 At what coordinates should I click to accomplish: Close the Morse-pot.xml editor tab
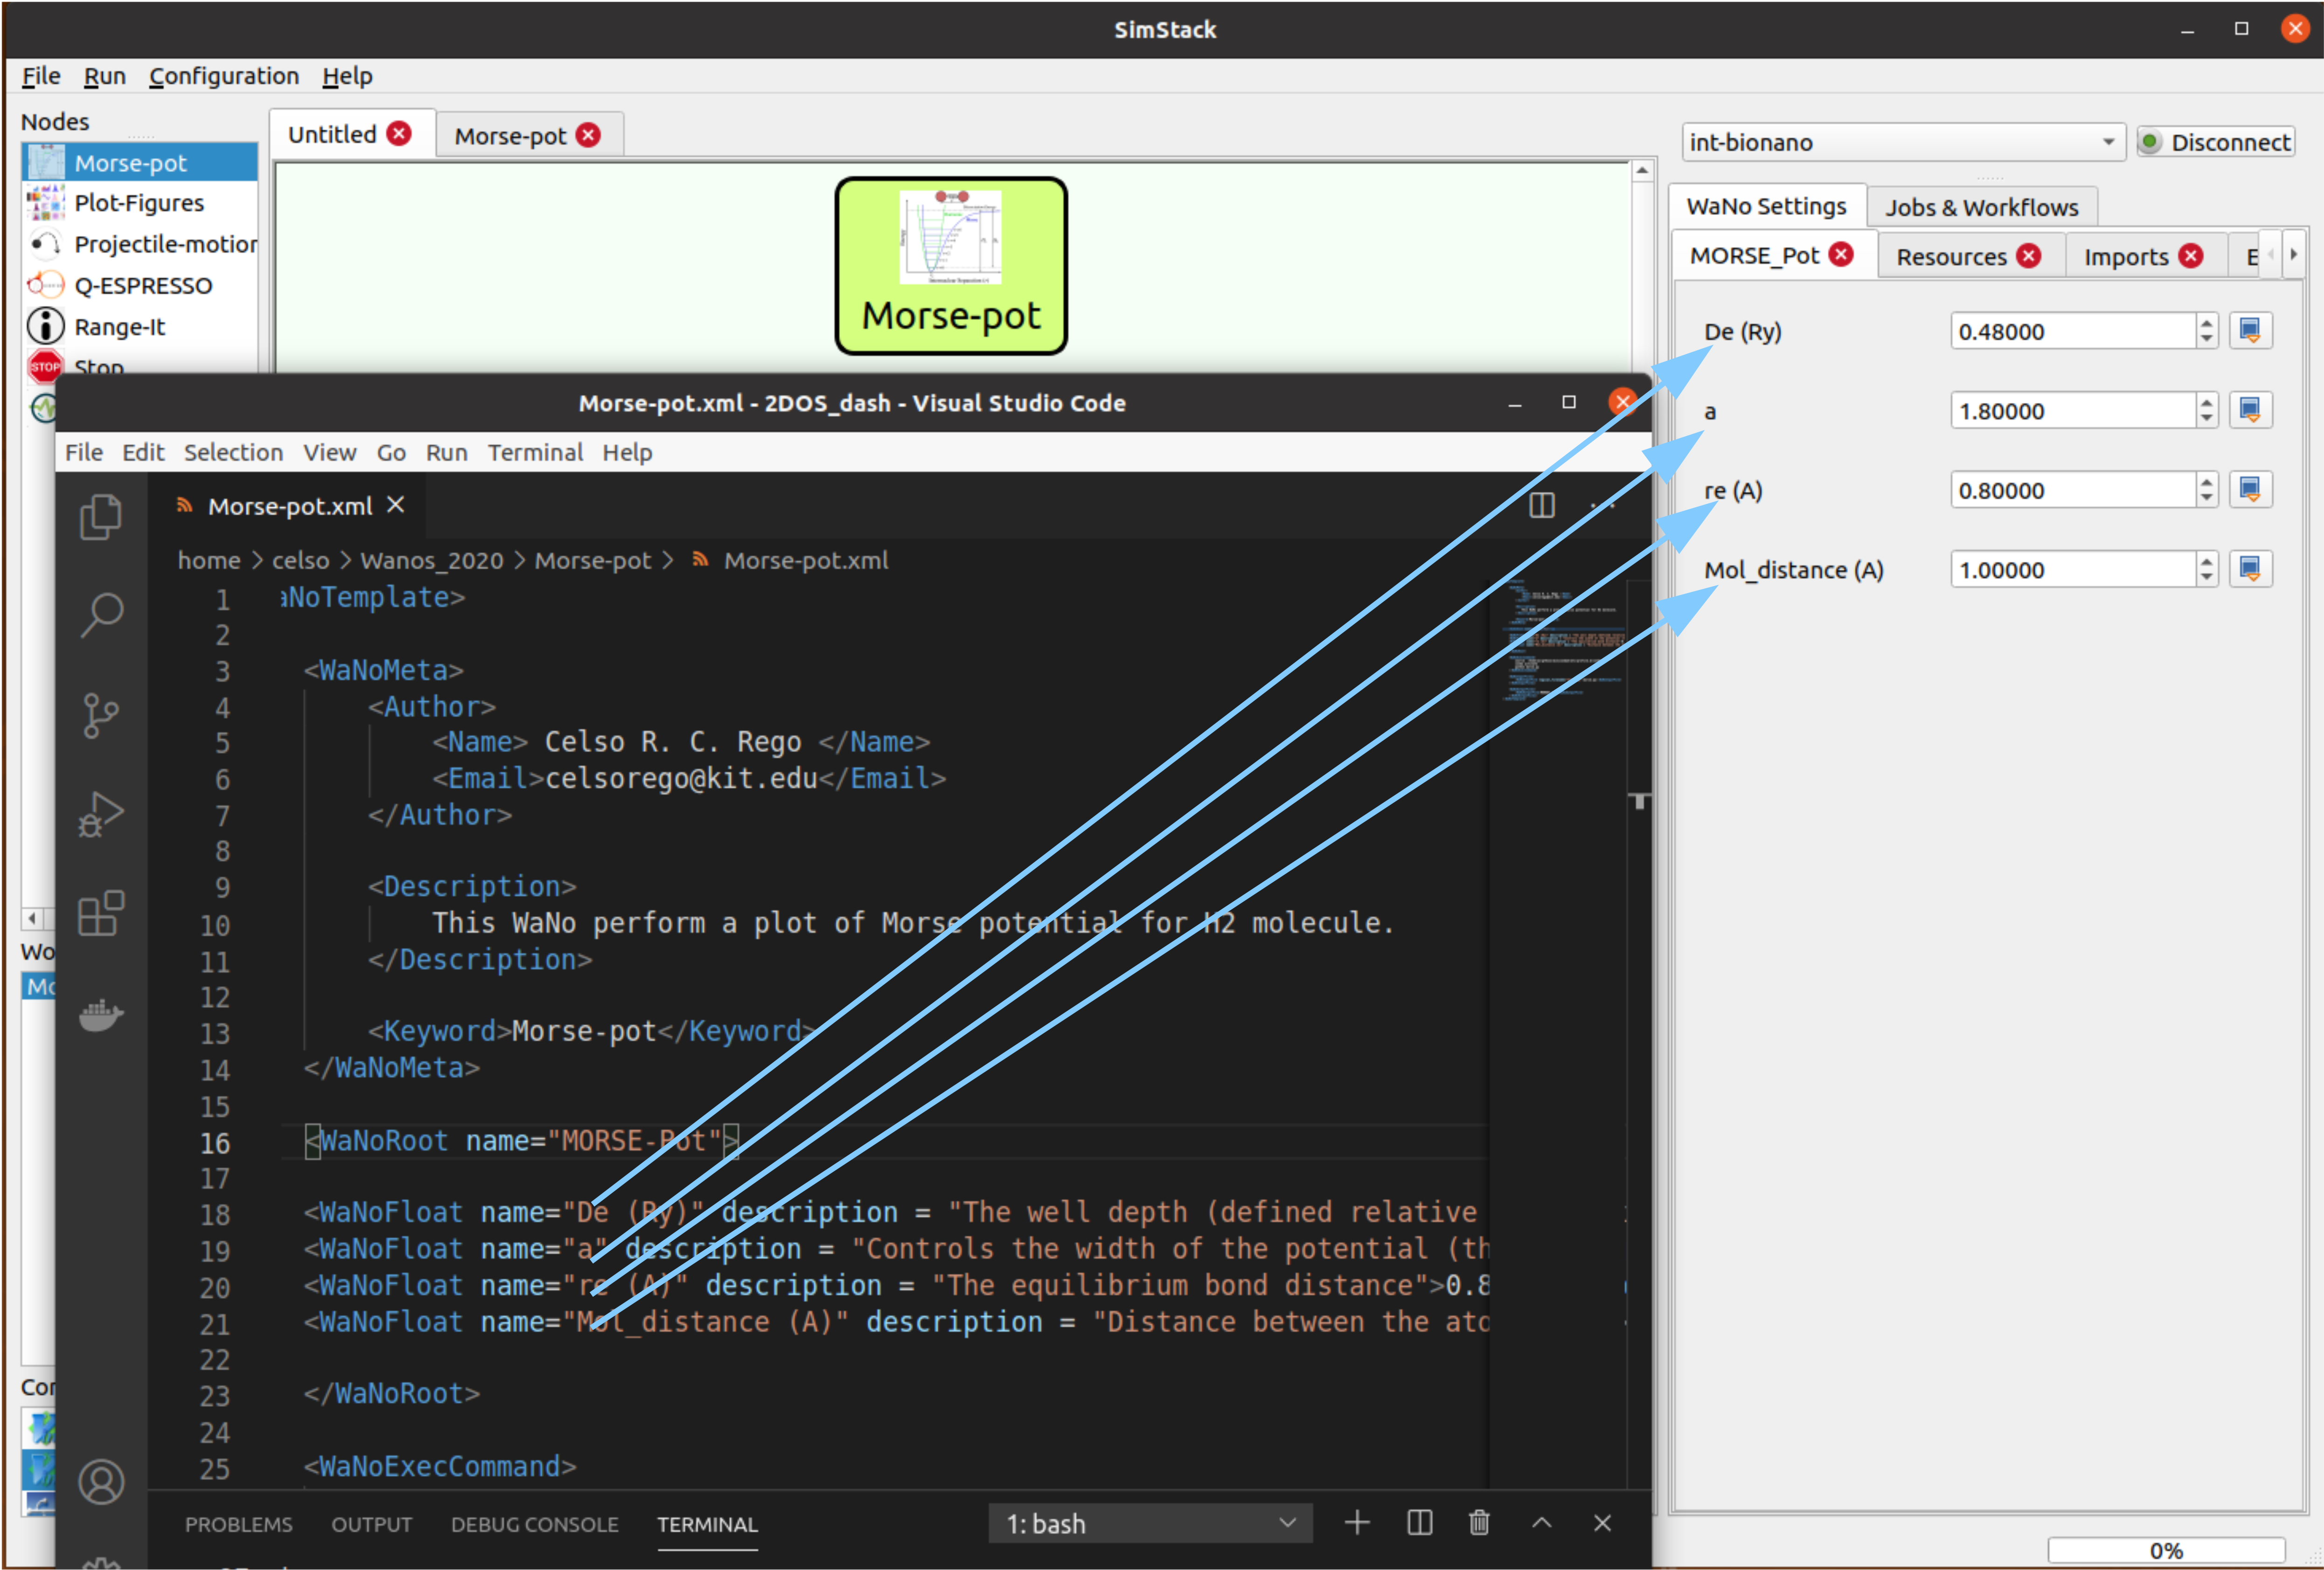click(396, 505)
